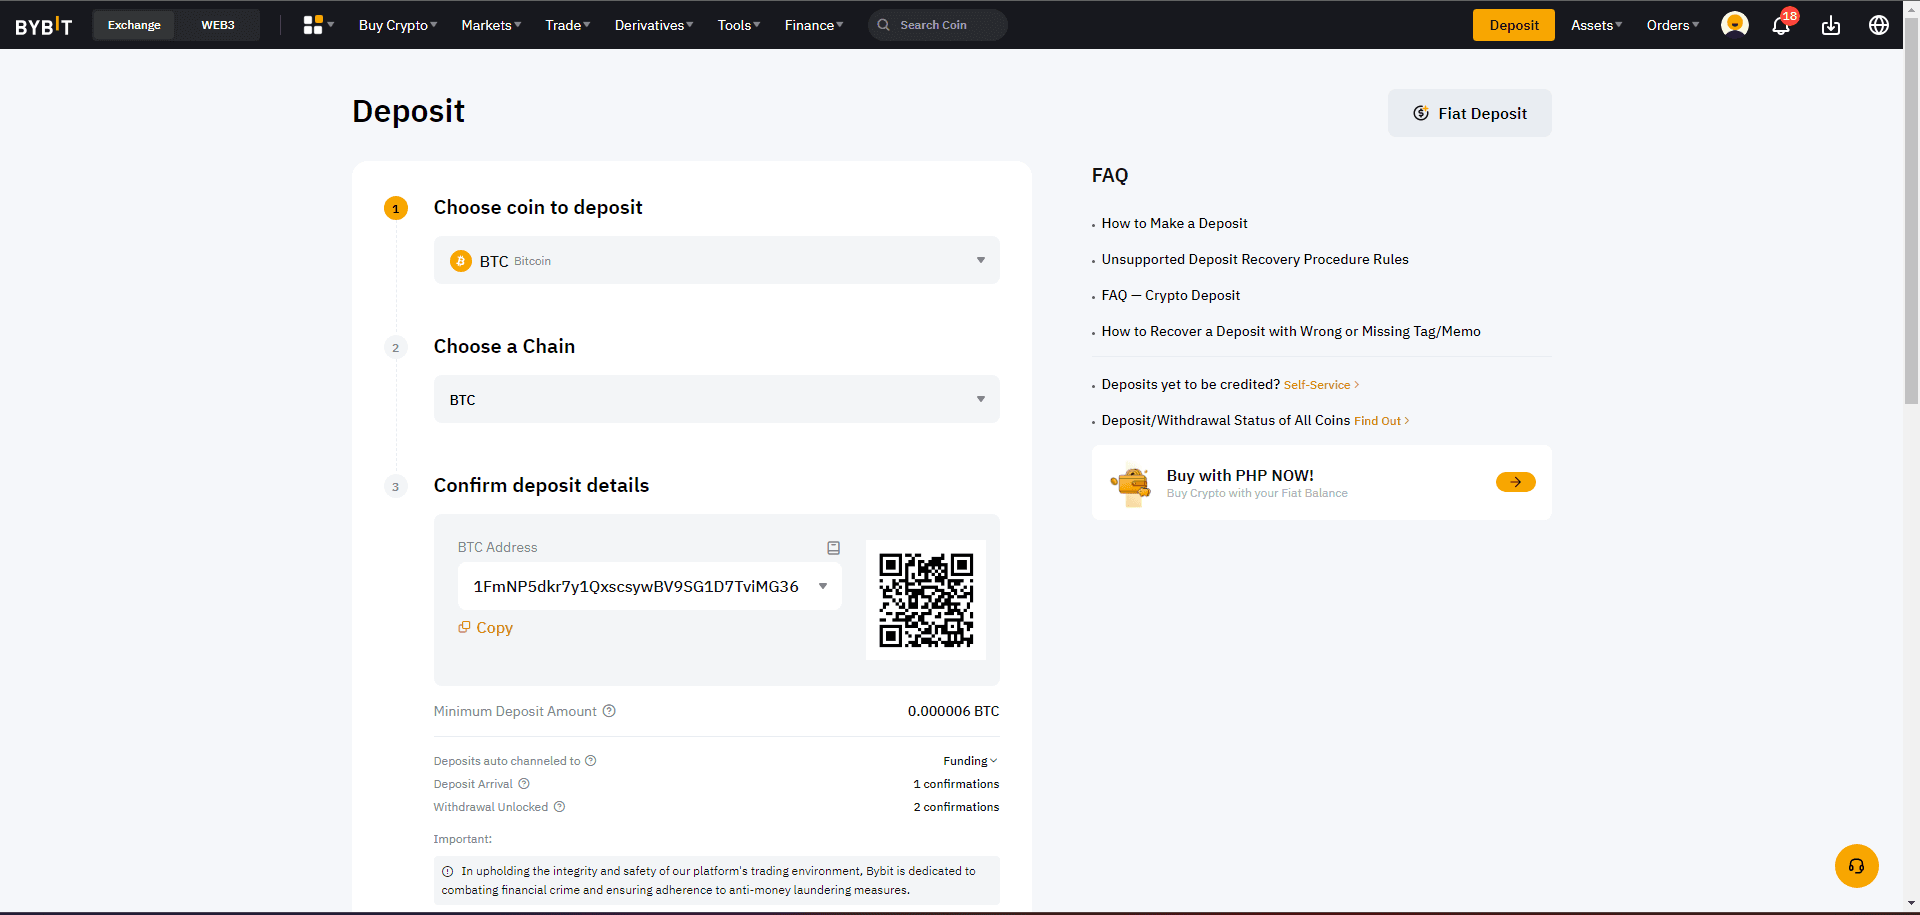Screen dimensions: 1920x915
Task: Click the Buy with PHP NOW! banner title
Action: [x=1240, y=476]
